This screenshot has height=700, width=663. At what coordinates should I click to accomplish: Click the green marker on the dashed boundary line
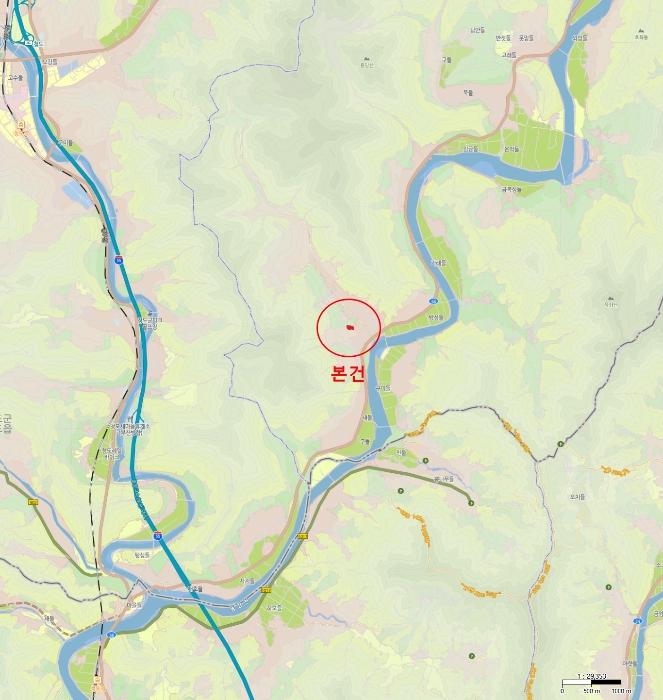point(560,443)
